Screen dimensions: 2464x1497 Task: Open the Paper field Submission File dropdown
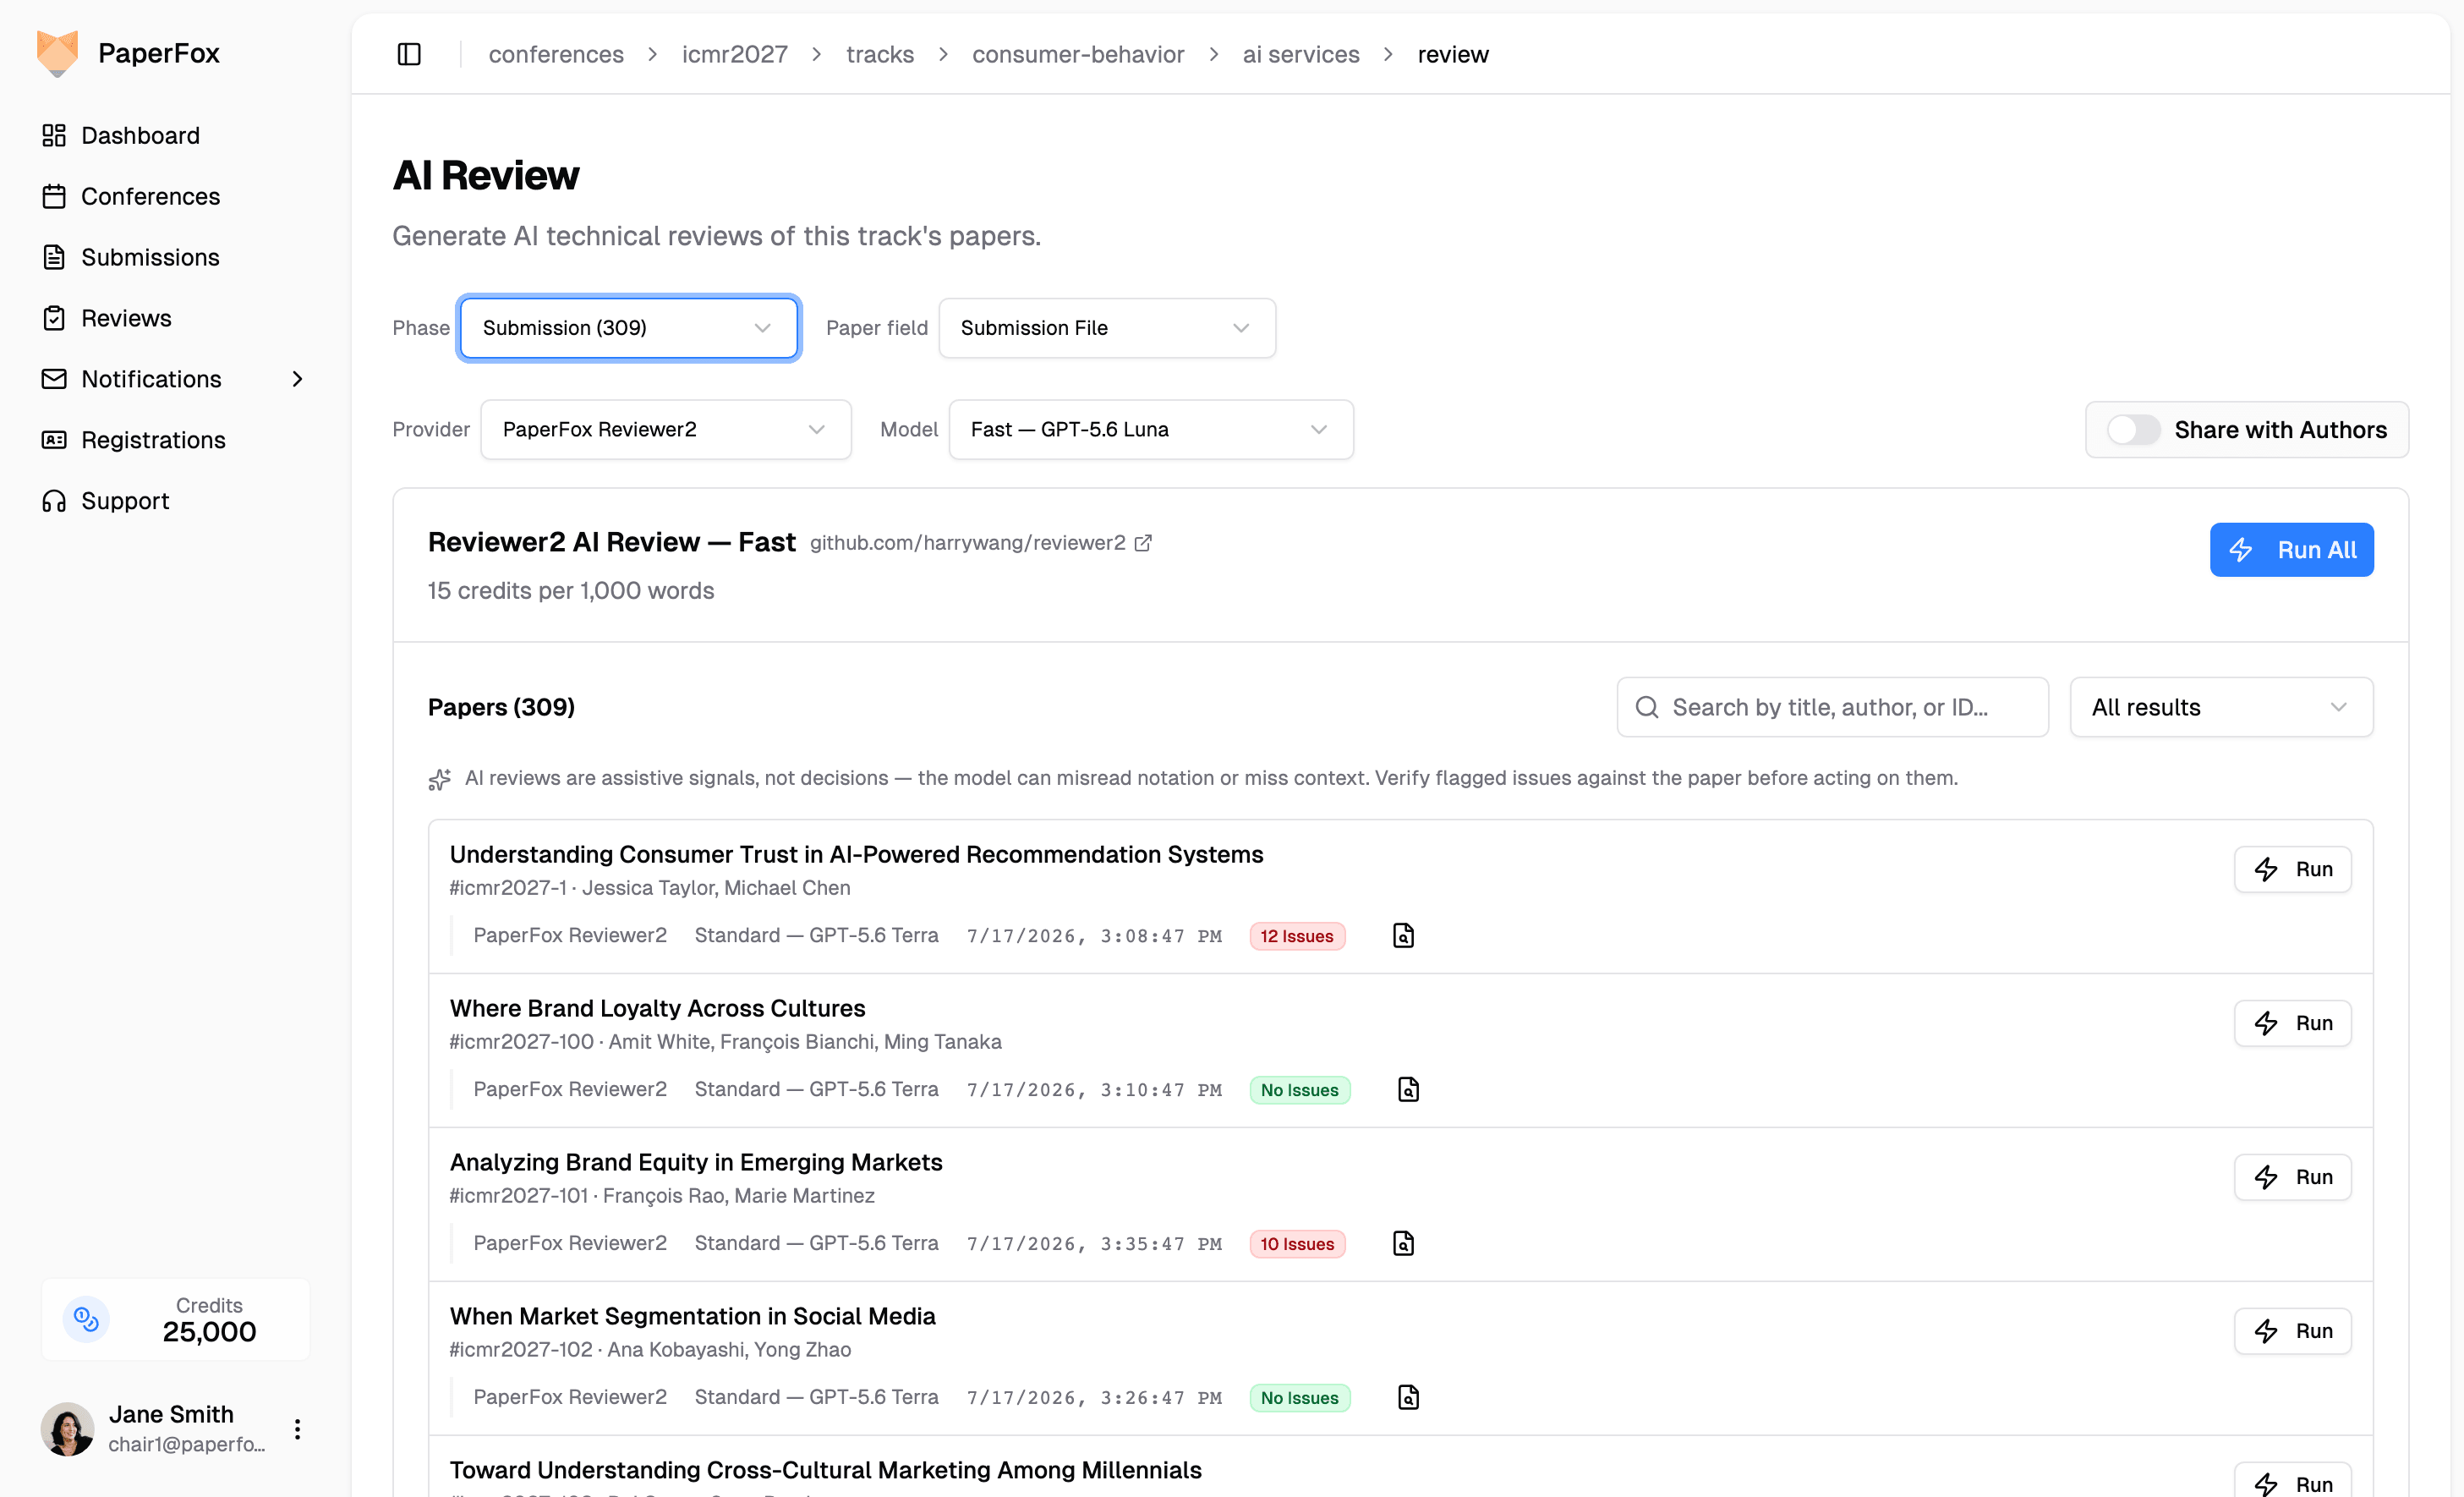[1107, 328]
